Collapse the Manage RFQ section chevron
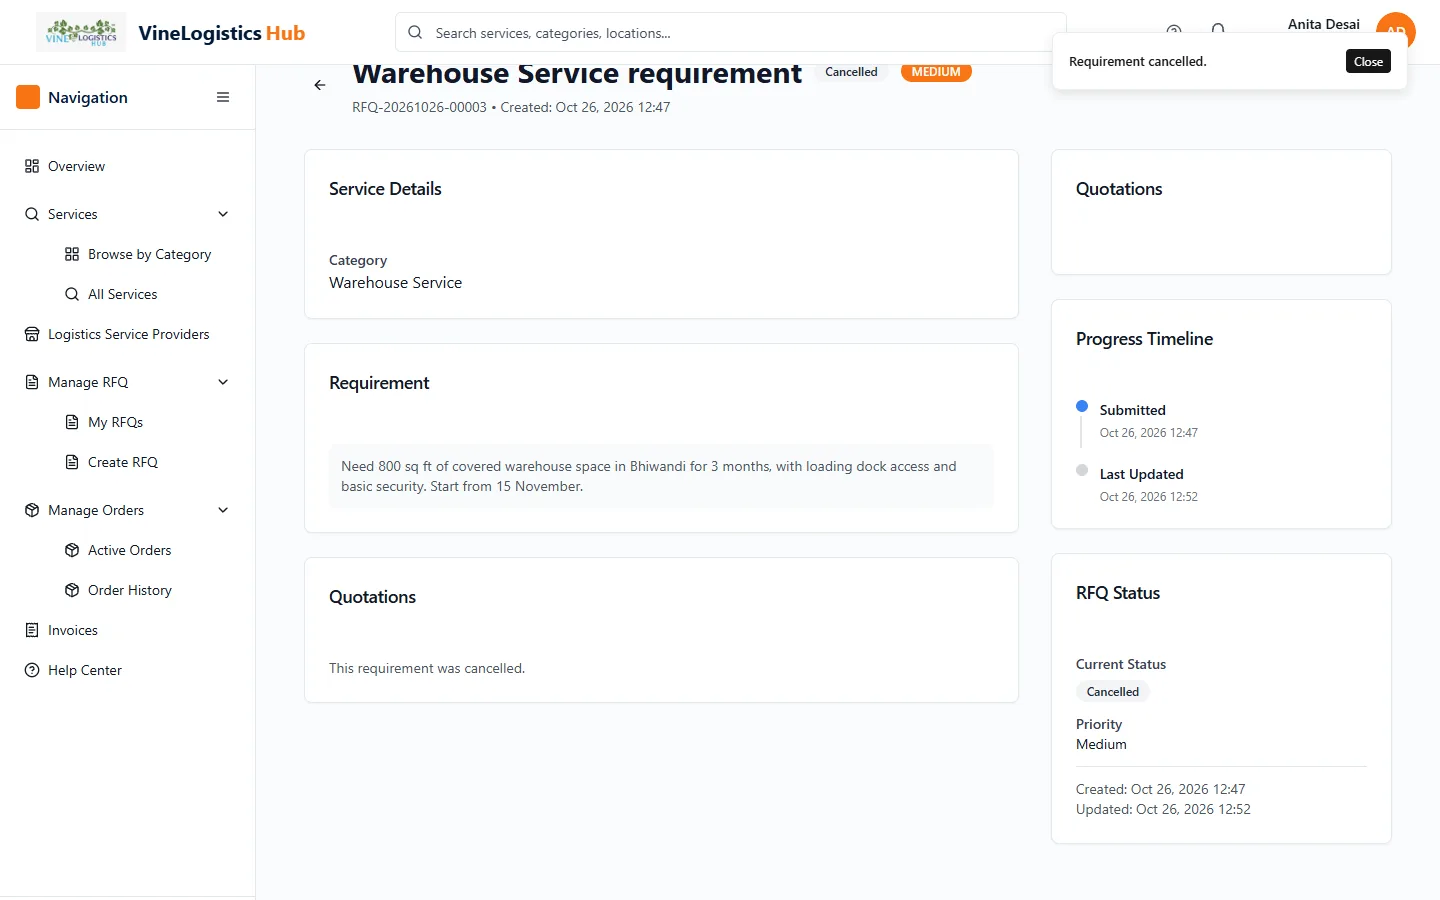The width and height of the screenshot is (1440, 900). (x=223, y=382)
